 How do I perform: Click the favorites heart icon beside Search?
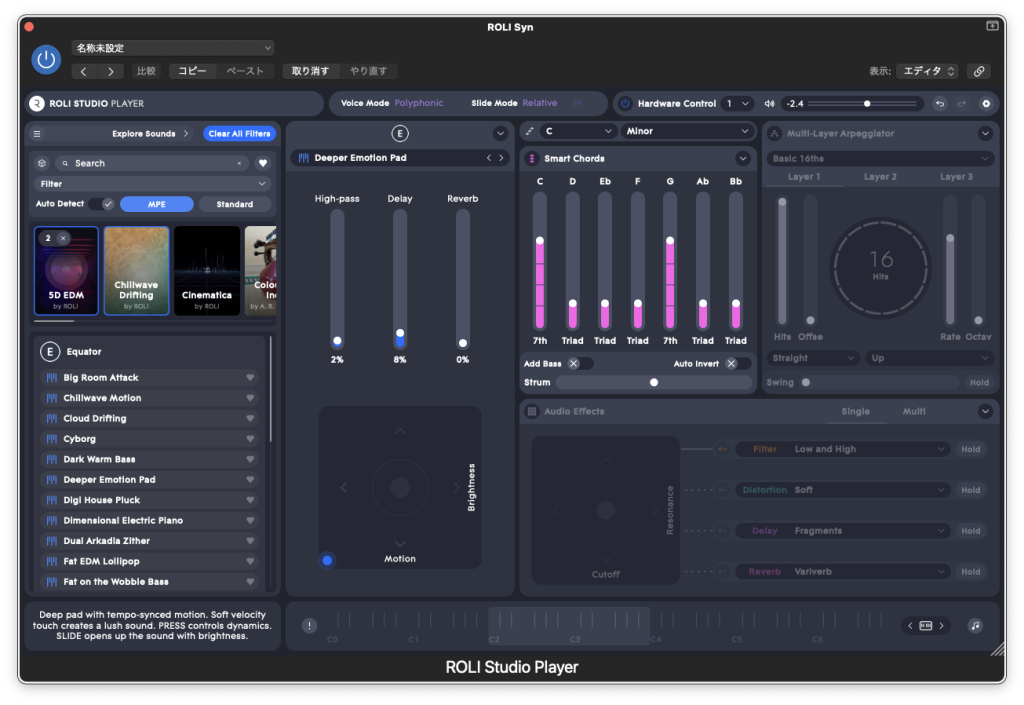(263, 163)
